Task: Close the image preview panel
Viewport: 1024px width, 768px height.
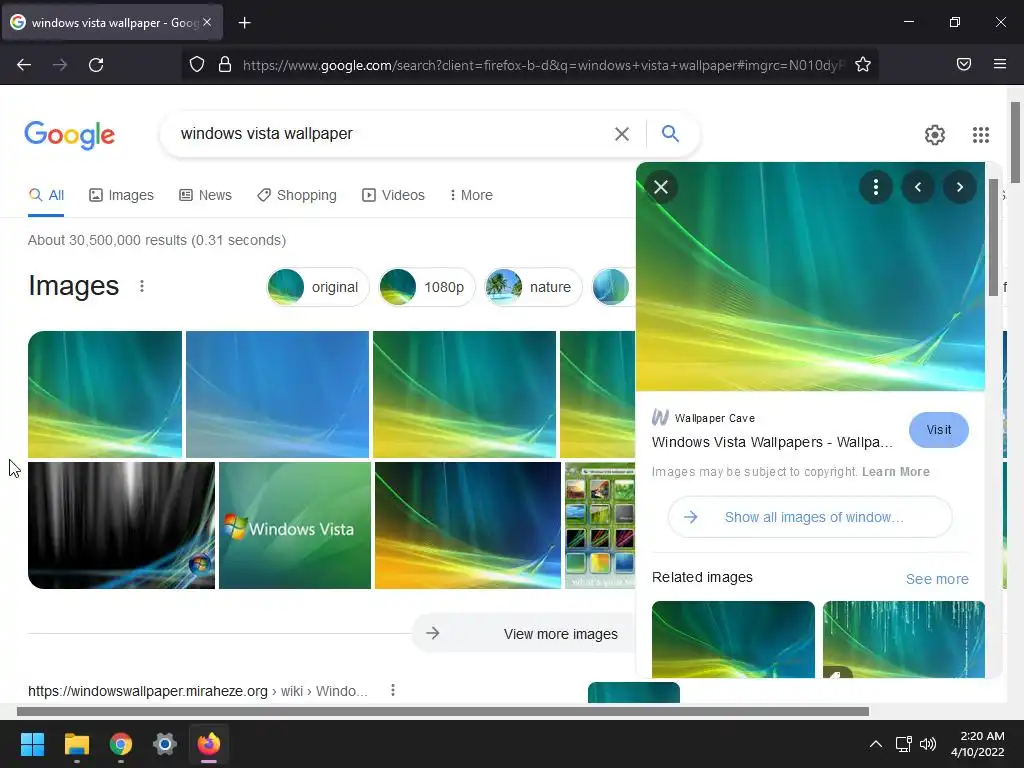Action: coord(661,187)
